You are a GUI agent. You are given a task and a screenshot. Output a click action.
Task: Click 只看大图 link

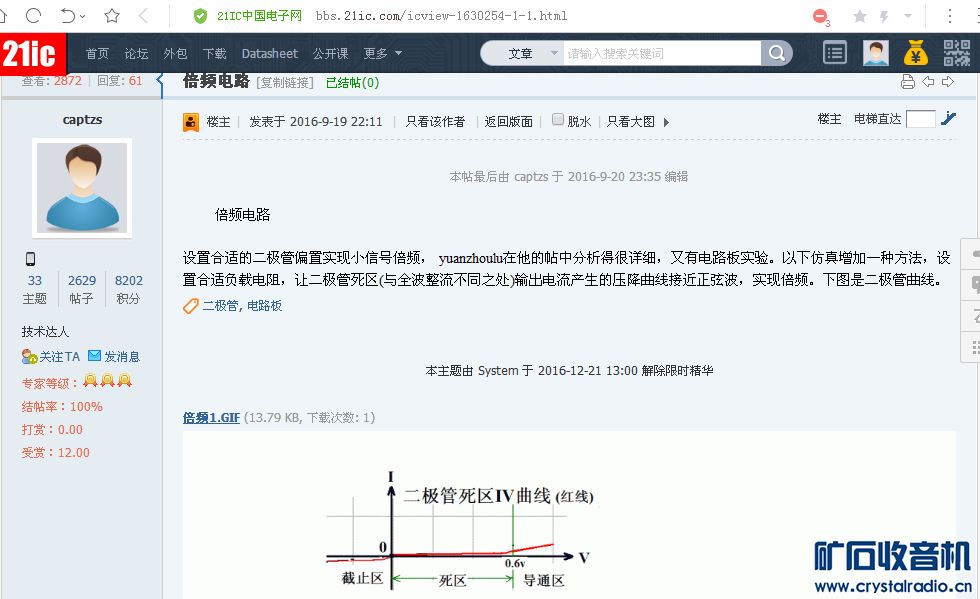point(631,121)
